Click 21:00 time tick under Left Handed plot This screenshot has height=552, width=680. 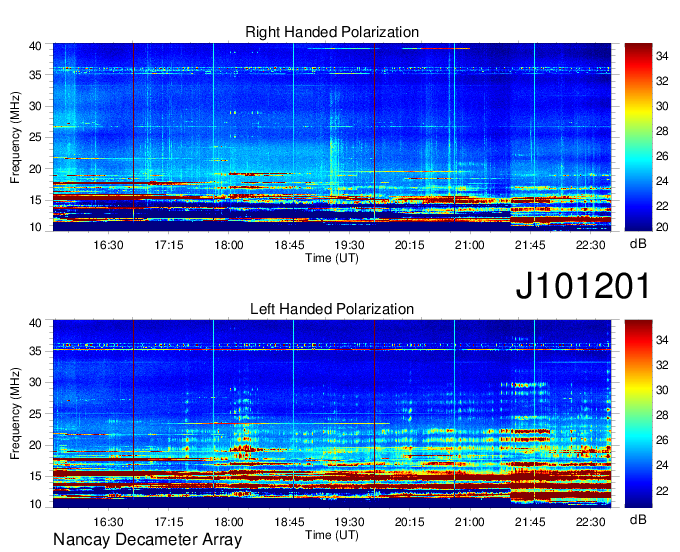(x=470, y=522)
